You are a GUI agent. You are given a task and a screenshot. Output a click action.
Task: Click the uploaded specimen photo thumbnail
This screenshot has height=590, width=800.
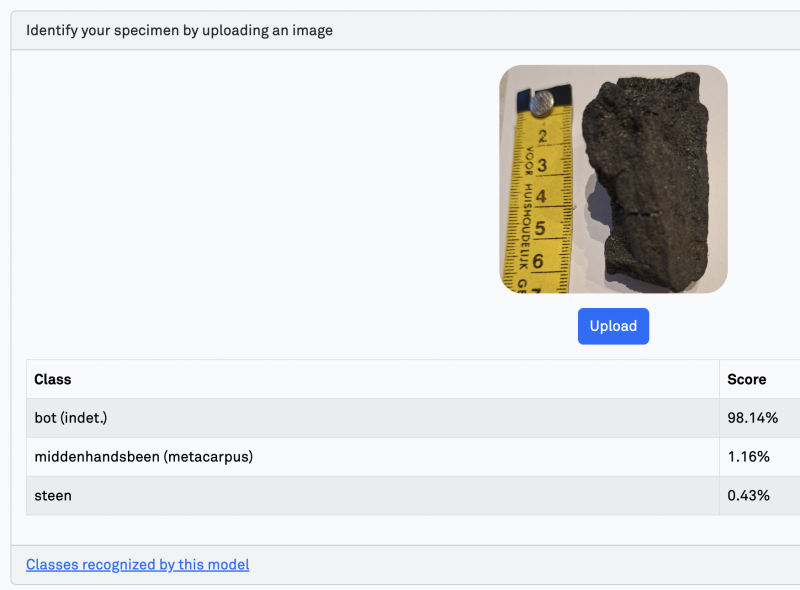613,180
